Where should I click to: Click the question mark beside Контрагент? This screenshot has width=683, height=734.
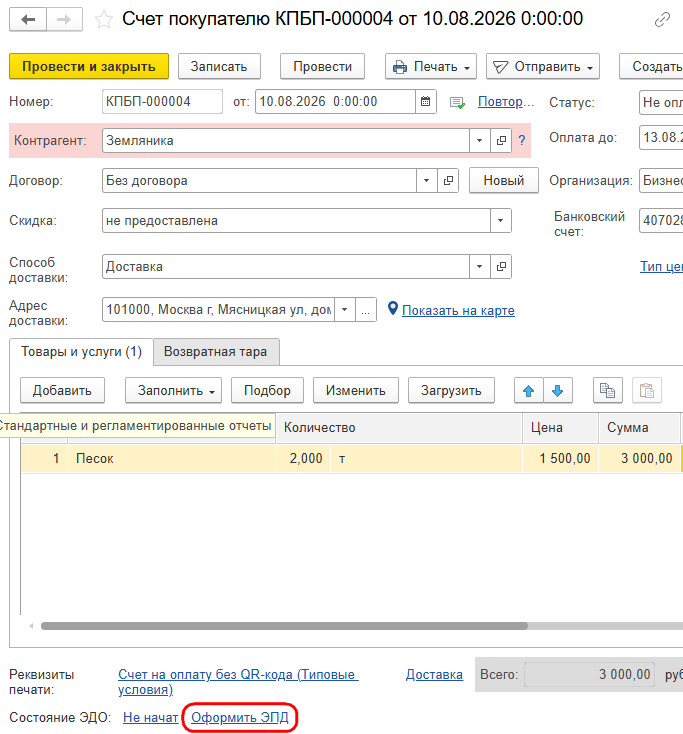[x=521, y=140]
